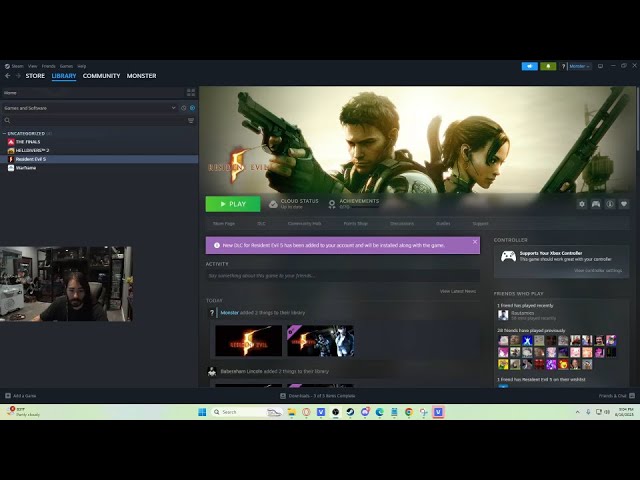Open second DLC activity thumbnail
The height and width of the screenshot is (480, 640).
(x=320, y=341)
